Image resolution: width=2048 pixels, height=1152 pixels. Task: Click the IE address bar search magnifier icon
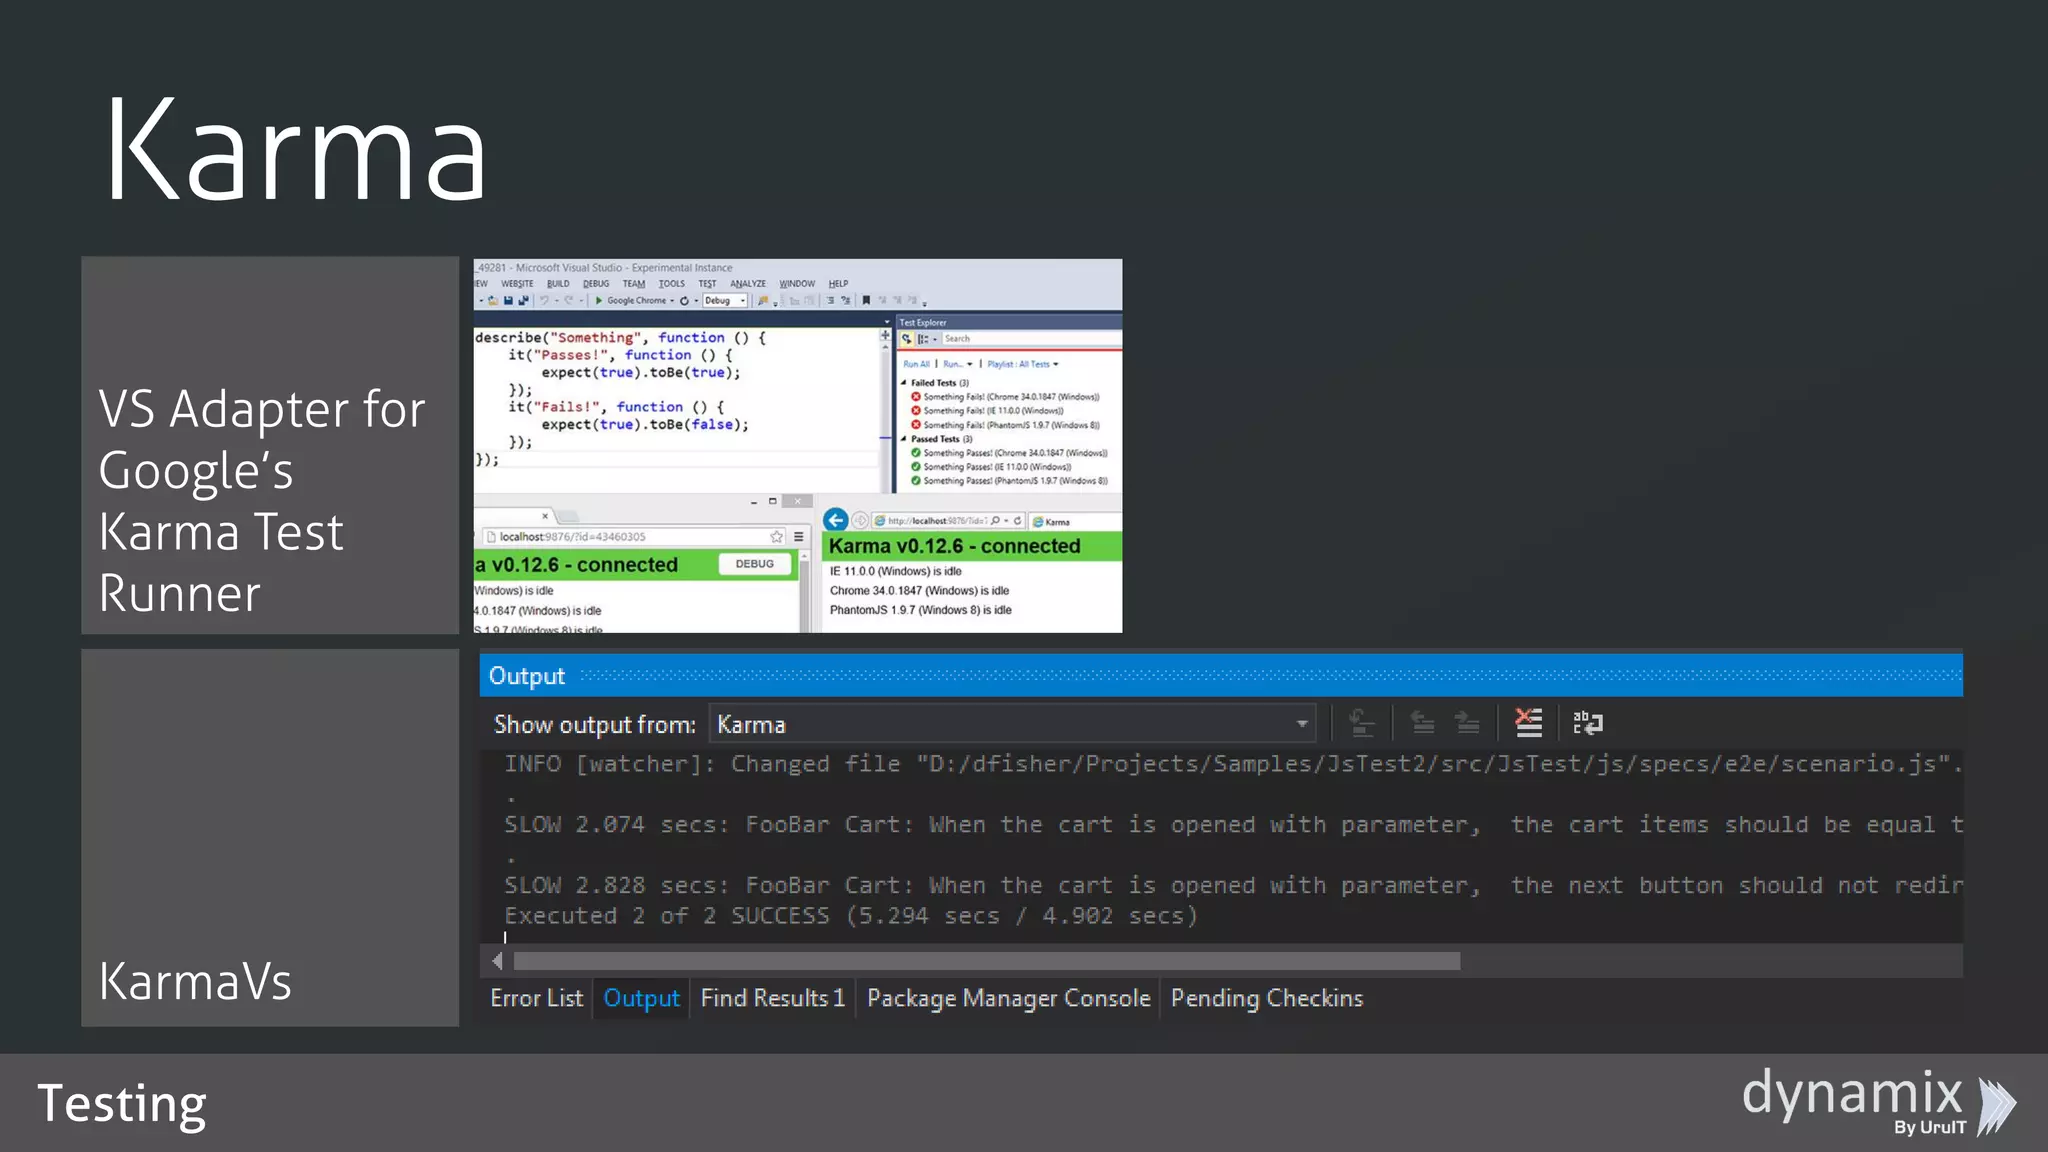(995, 521)
